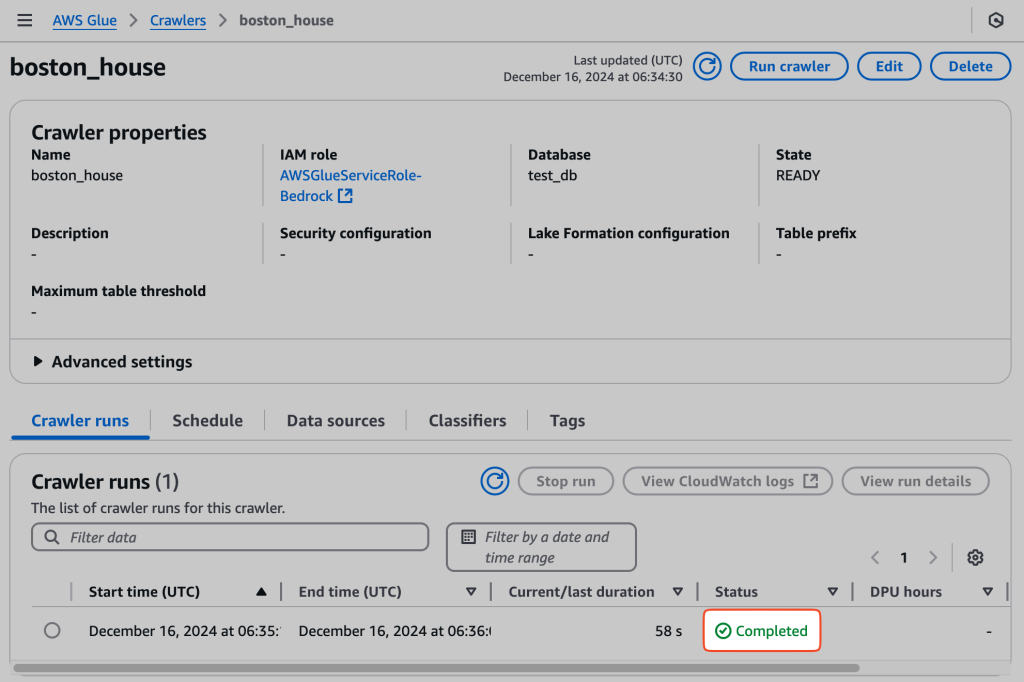Screen dimensions: 1024x682
Task: Refresh crawler details next to Last updated
Action: pyautogui.click(x=707, y=67)
